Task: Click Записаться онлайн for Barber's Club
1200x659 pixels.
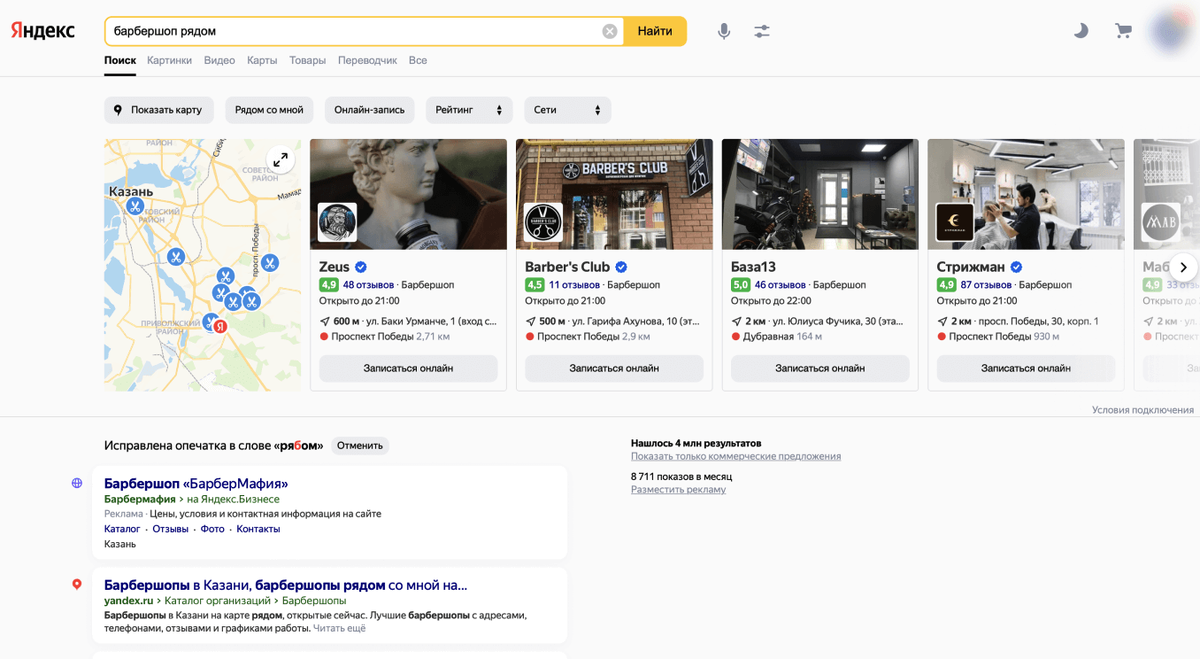Action: point(614,368)
